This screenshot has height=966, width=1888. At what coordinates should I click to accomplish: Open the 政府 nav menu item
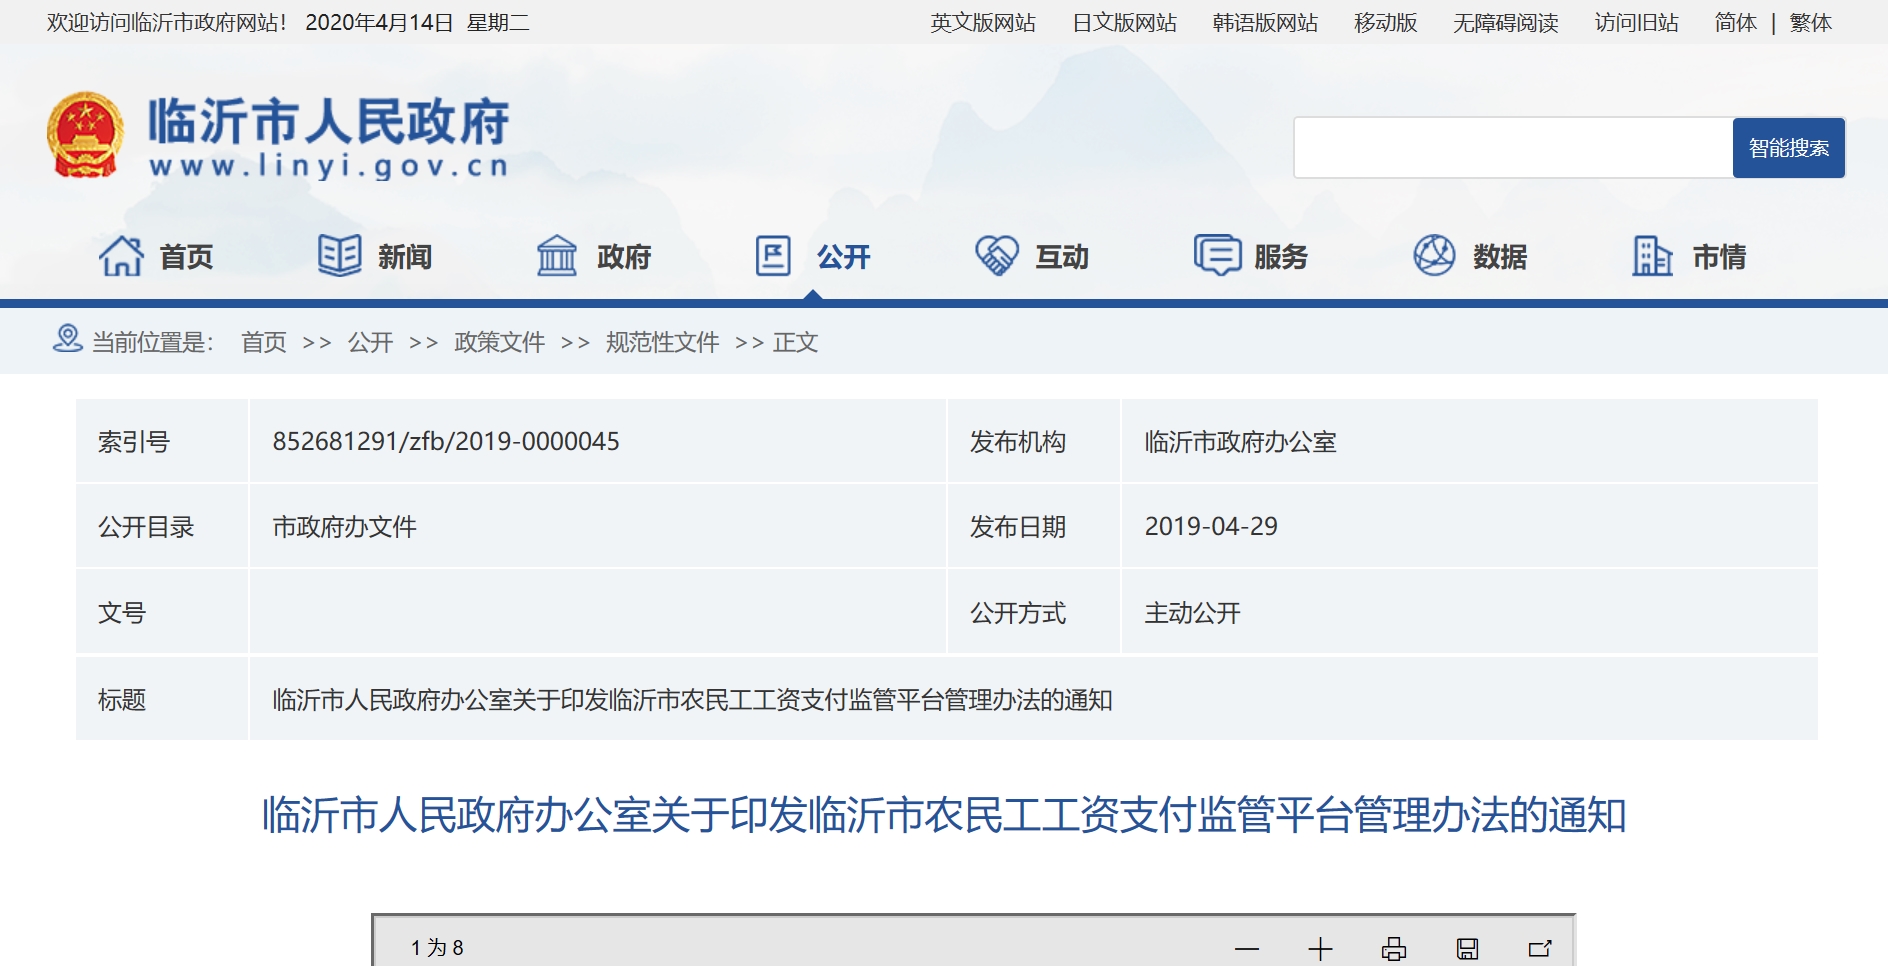point(624,257)
